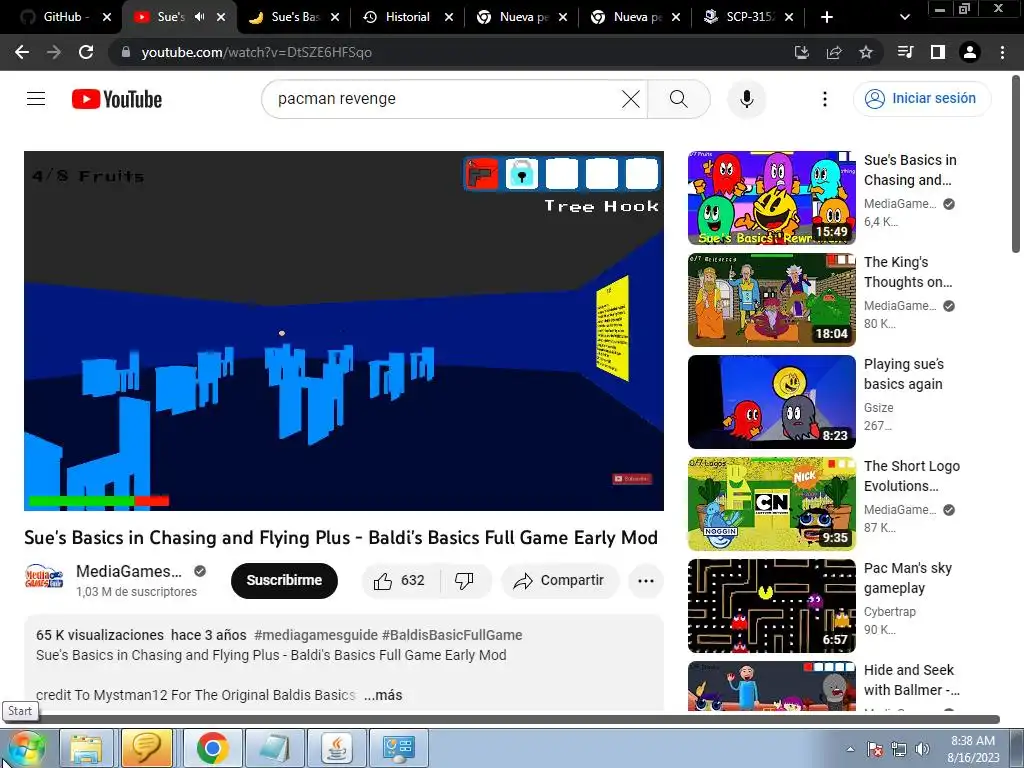The image size is (1024, 768).
Task: Open YouTube settings three-dot menu
Action: [825, 99]
